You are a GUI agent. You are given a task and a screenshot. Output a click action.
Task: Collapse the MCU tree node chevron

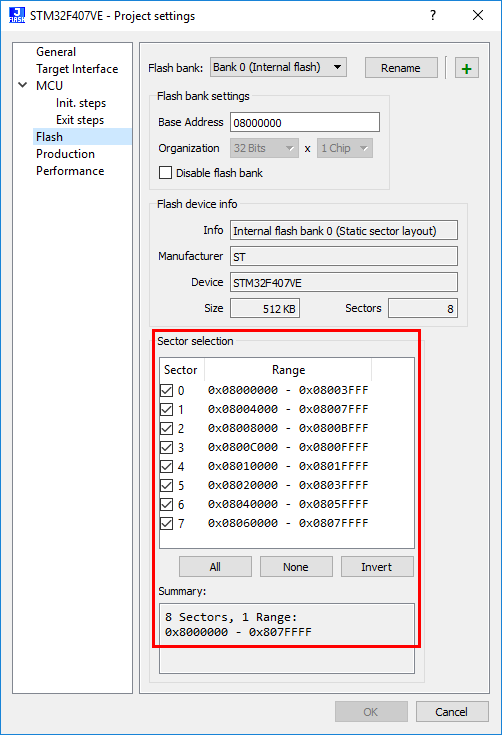[22, 85]
